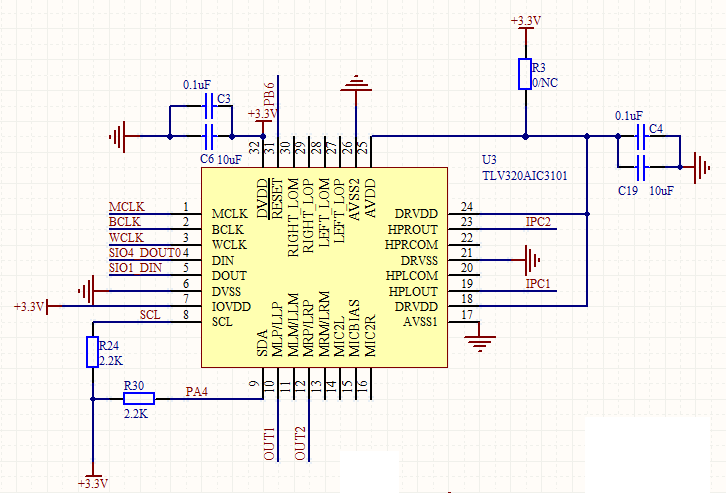Select the R30 resistor symbol
The width and height of the screenshot is (726, 493).
pos(139,399)
